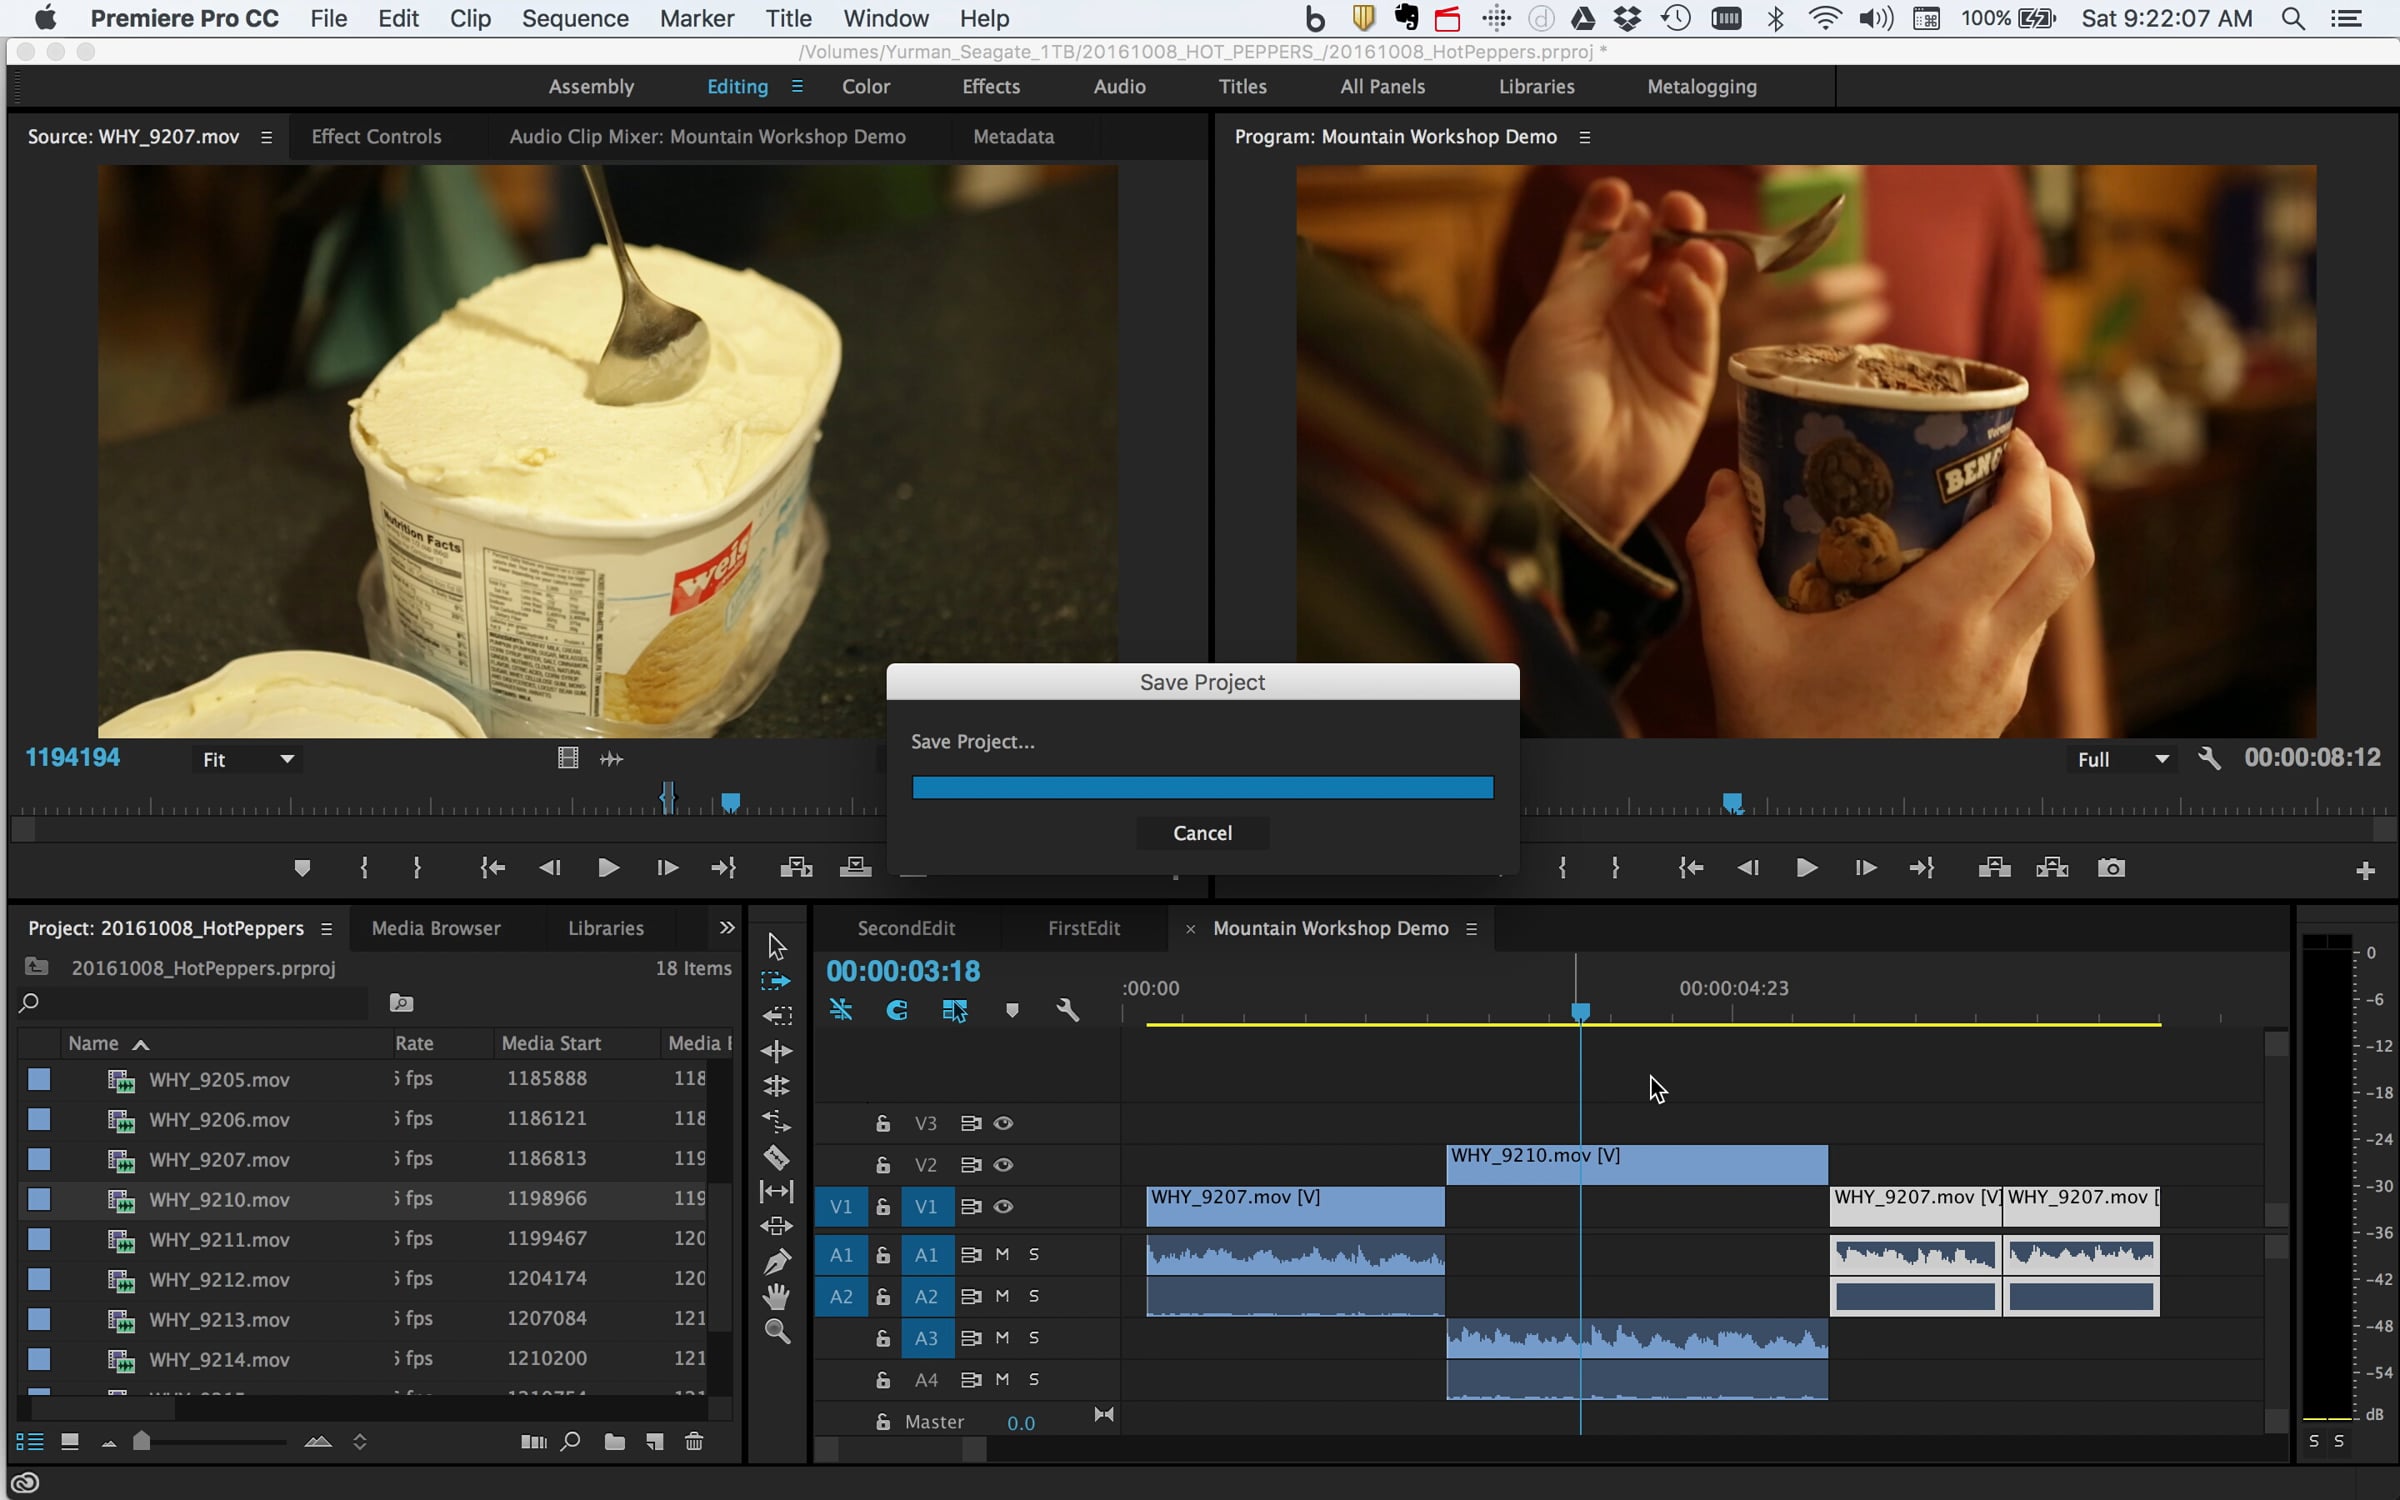Image resolution: width=2400 pixels, height=1500 pixels.
Task: Choose the Track Select Forward tool
Action: click(776, 981)
